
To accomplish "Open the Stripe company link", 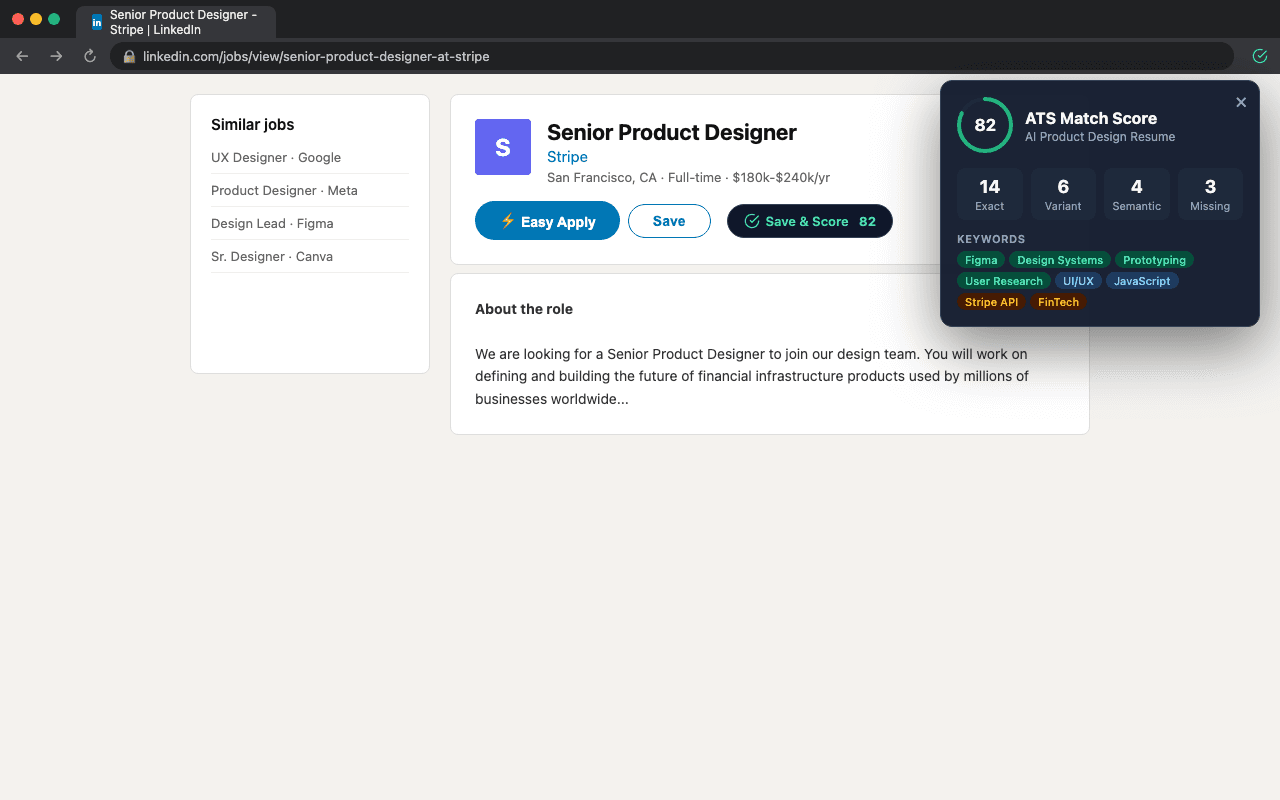I will click(x=567, y=157).
